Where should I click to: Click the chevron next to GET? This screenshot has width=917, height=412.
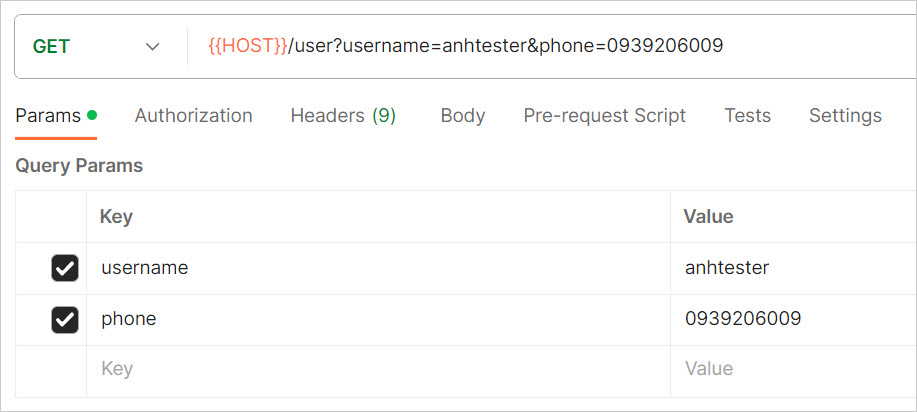click(x=153, y=47)
